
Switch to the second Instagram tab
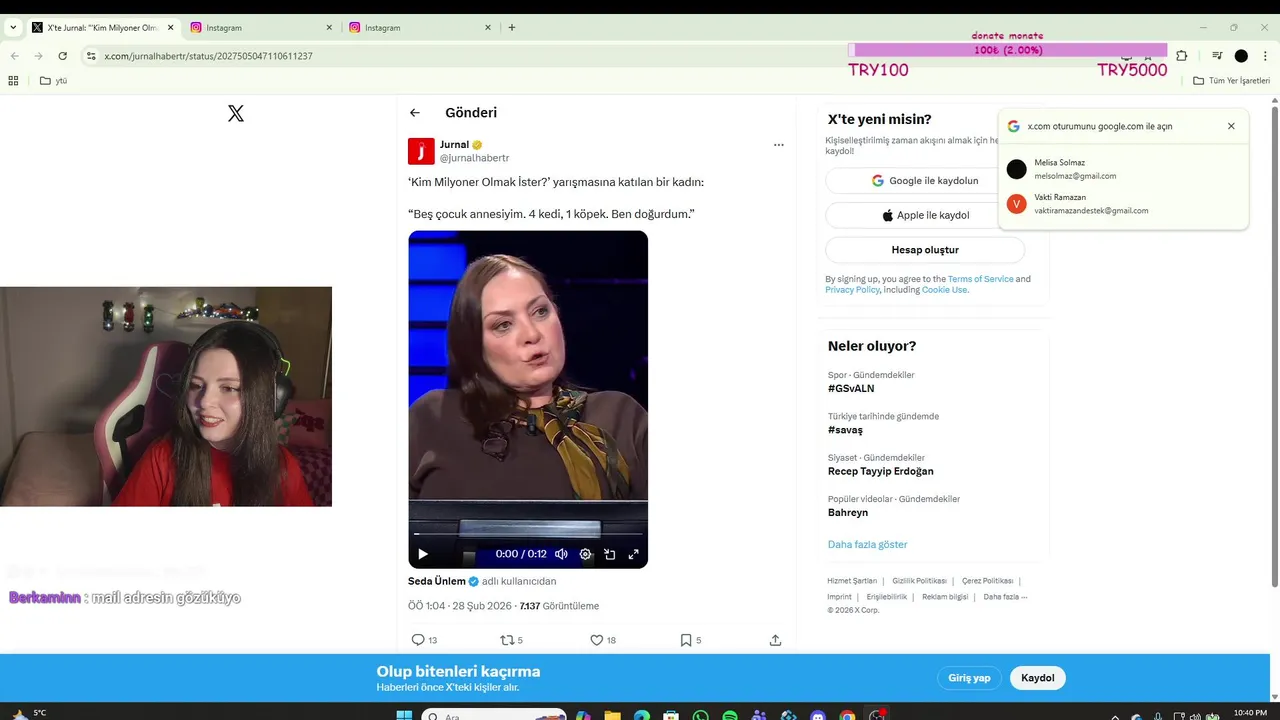click(x=419, y=28)
